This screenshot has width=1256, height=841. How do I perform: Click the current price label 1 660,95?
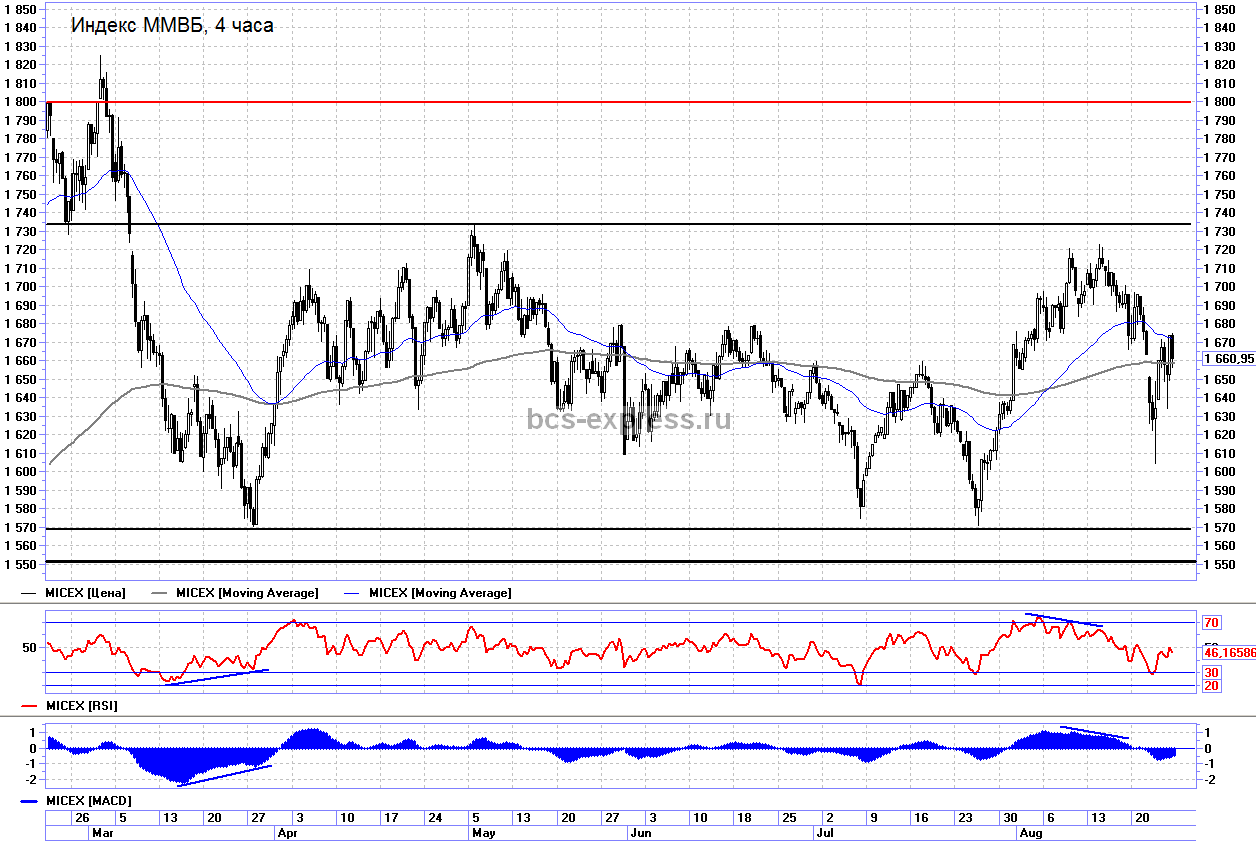(x=1228, y=359)
